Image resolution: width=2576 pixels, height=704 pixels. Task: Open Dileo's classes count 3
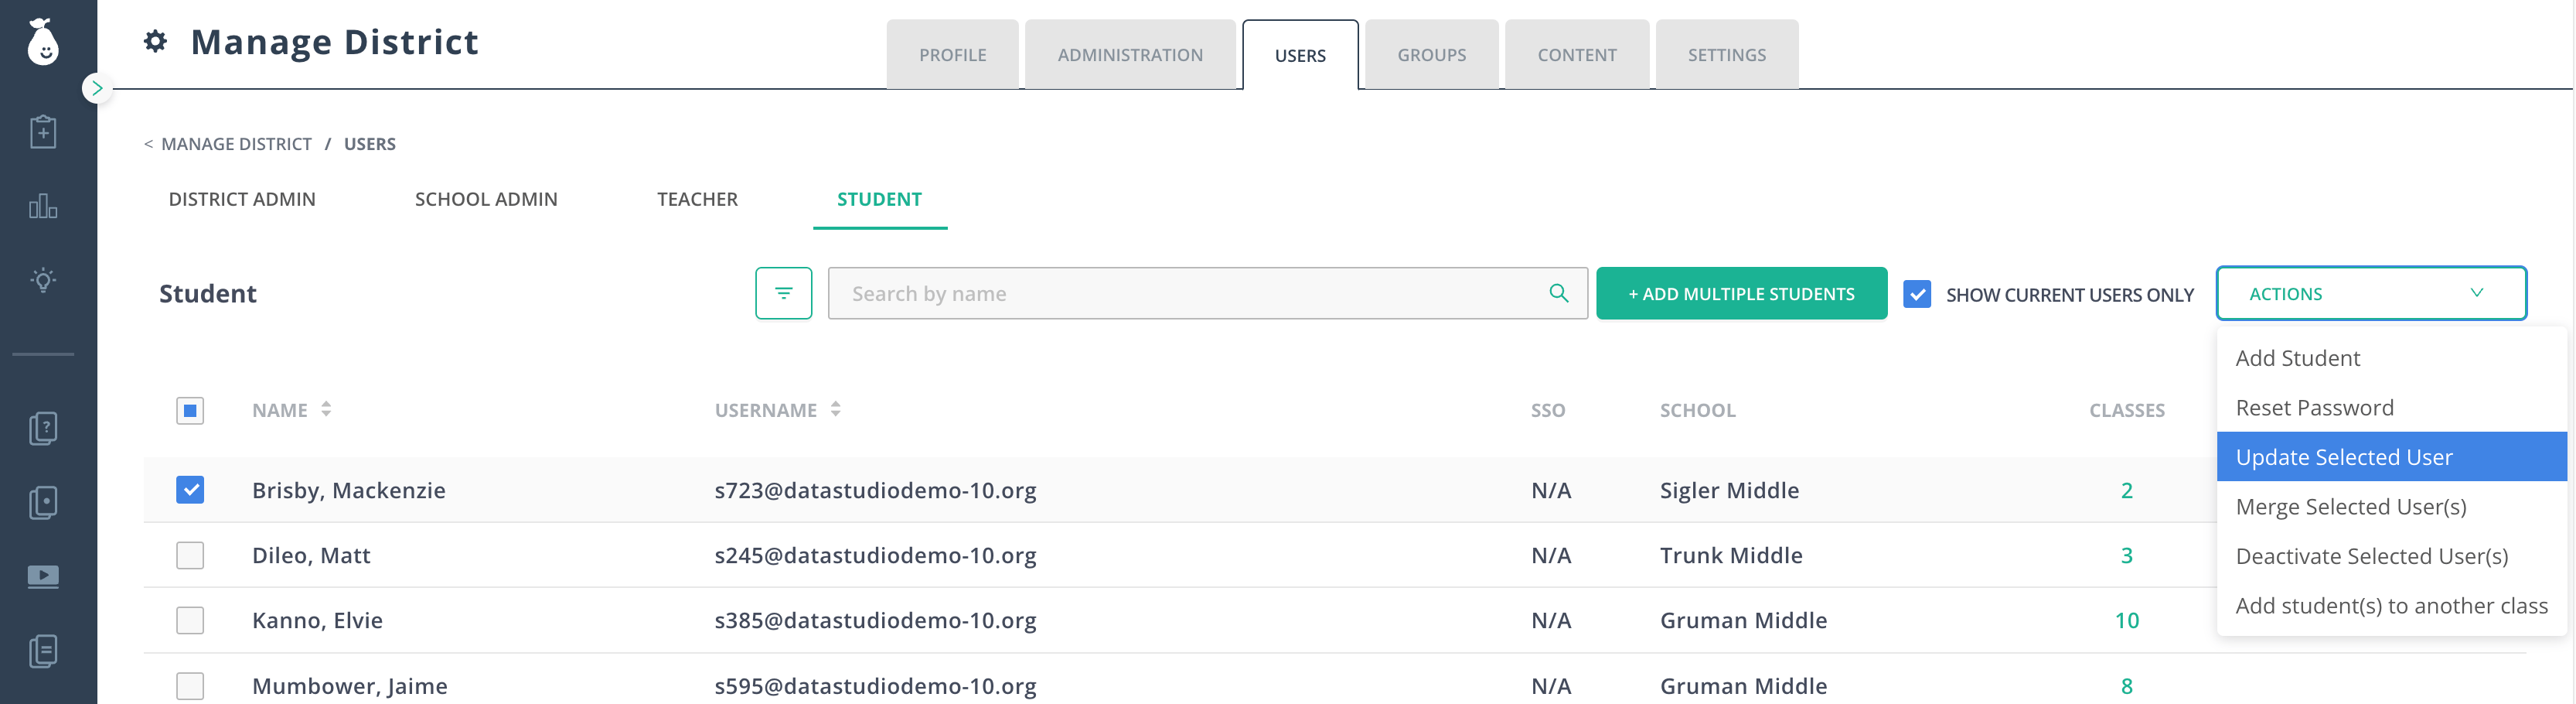2126,555
